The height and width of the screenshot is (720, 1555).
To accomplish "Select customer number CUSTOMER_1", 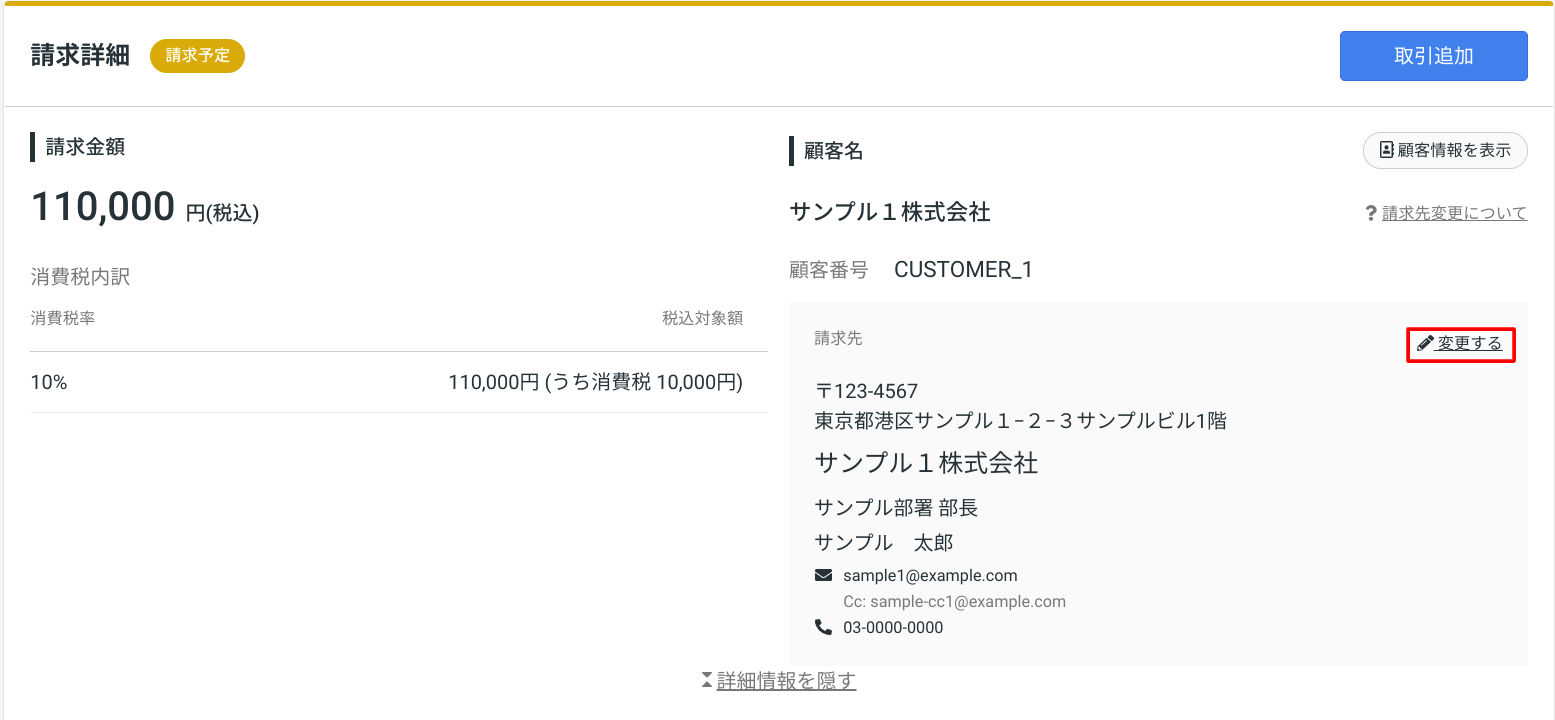I will 963,269.
